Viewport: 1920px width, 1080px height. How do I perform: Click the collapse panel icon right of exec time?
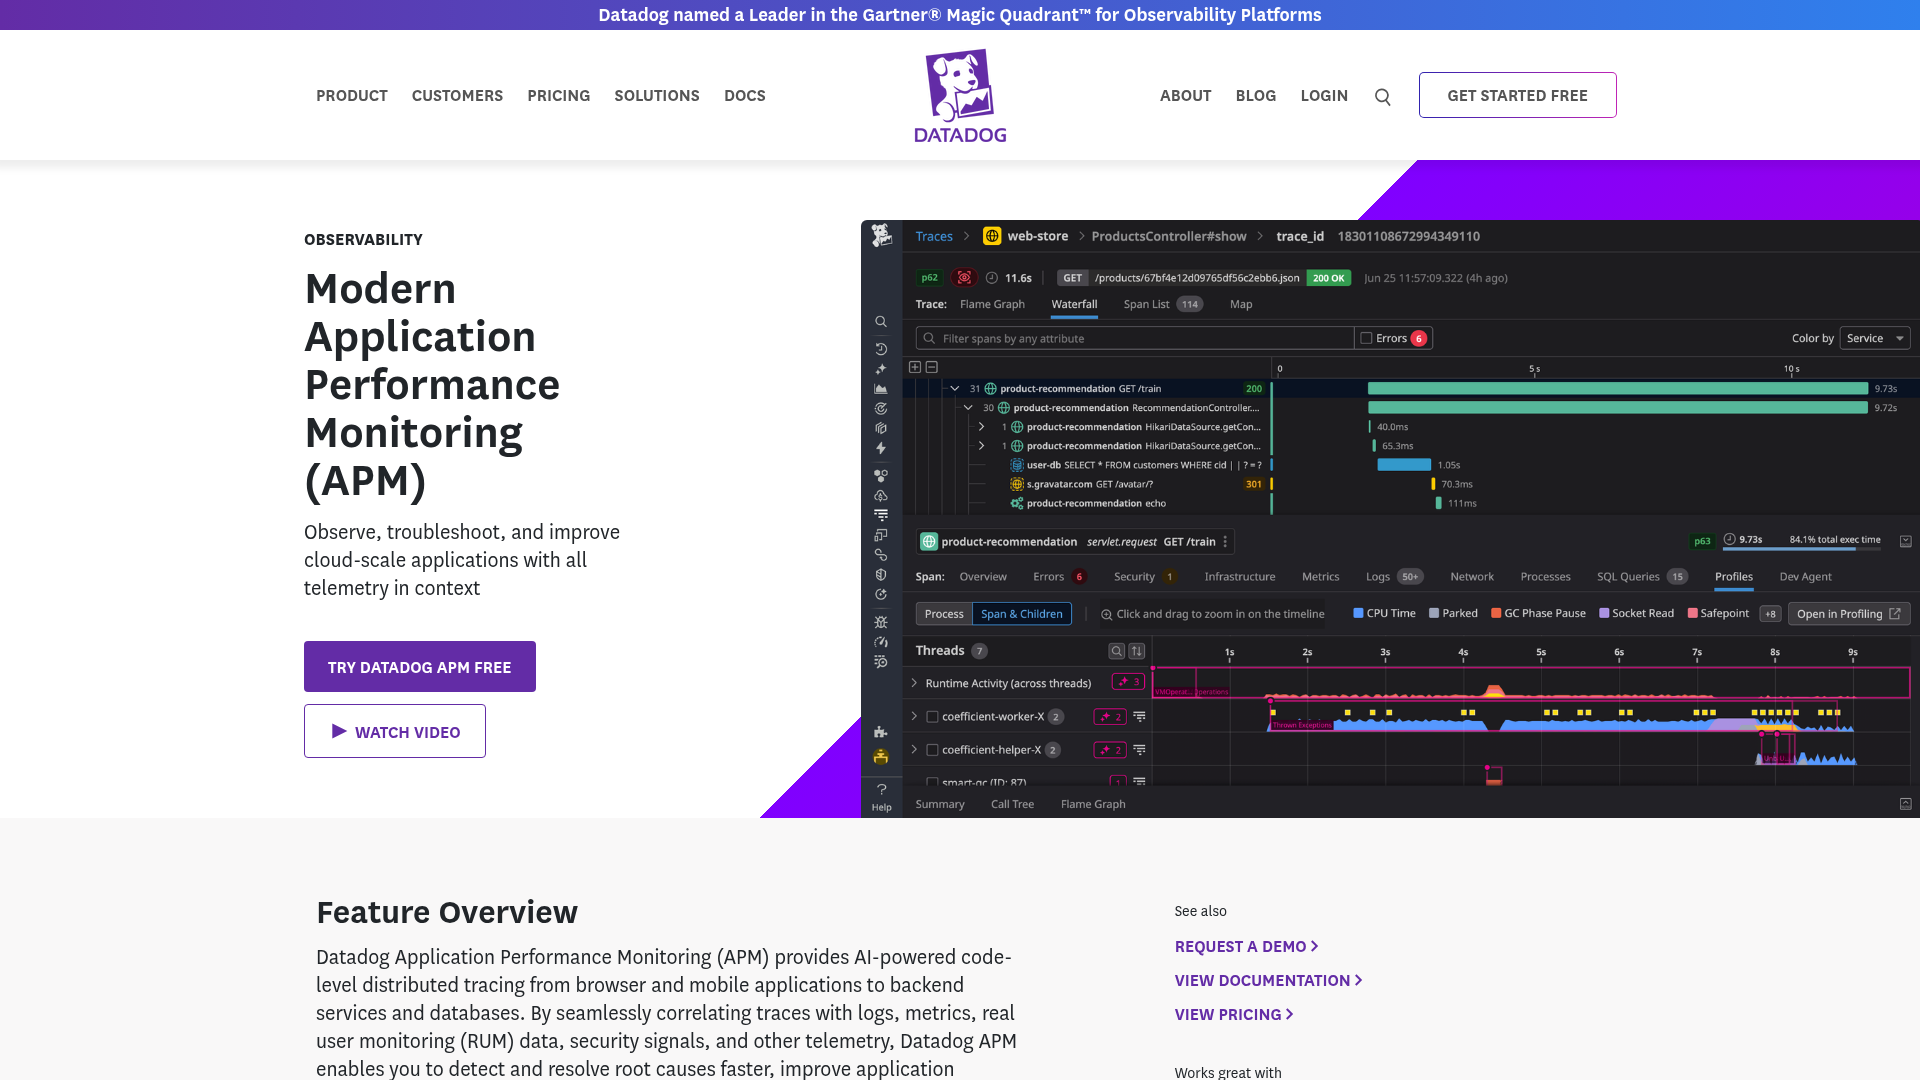pyautogui.click(x=1906, y=541)
